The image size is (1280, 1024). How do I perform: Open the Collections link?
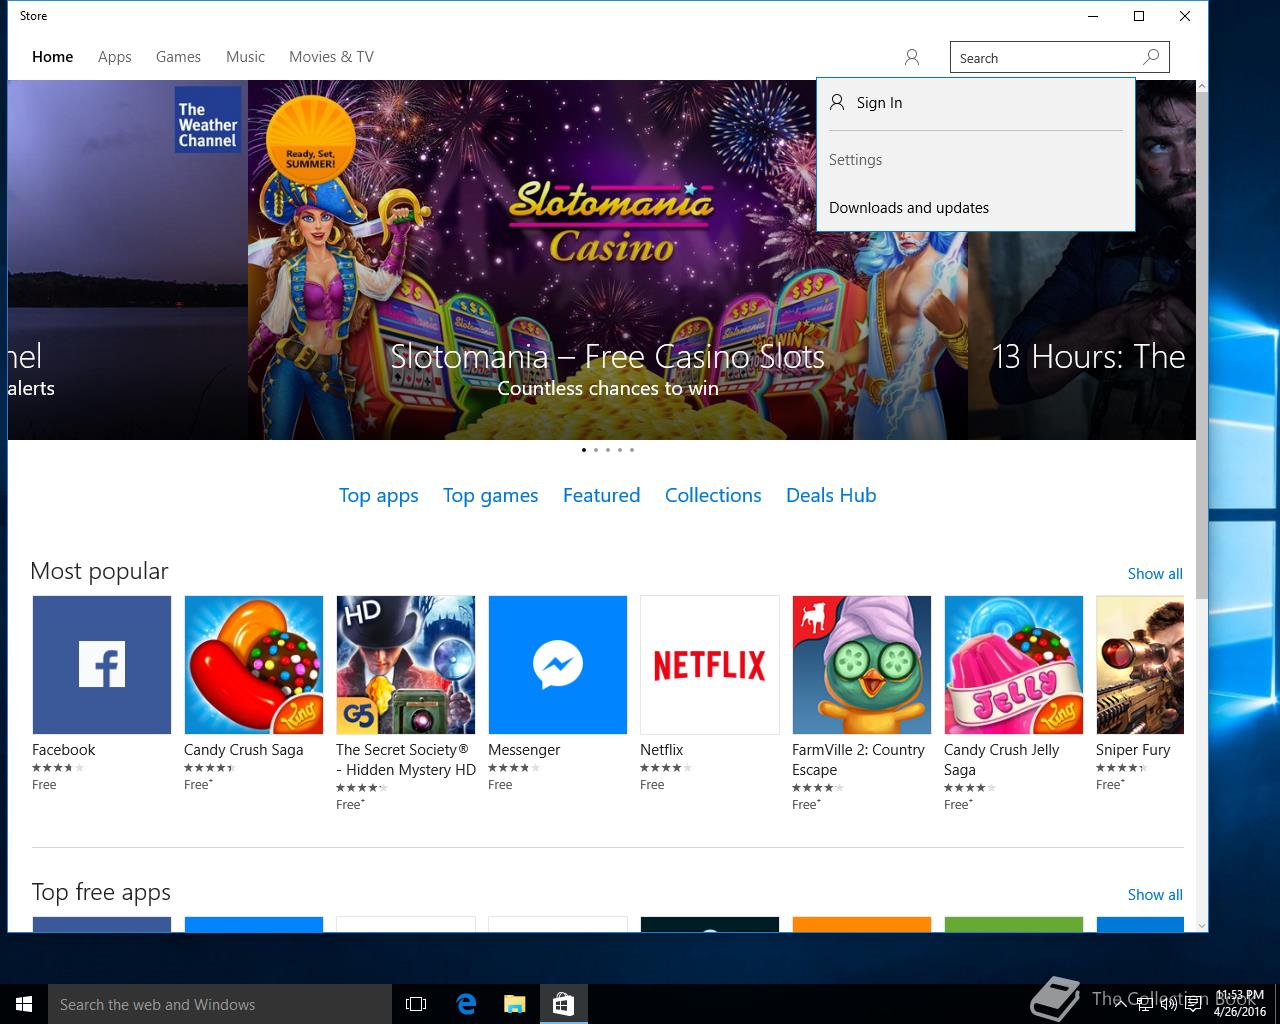coord(713,495)
